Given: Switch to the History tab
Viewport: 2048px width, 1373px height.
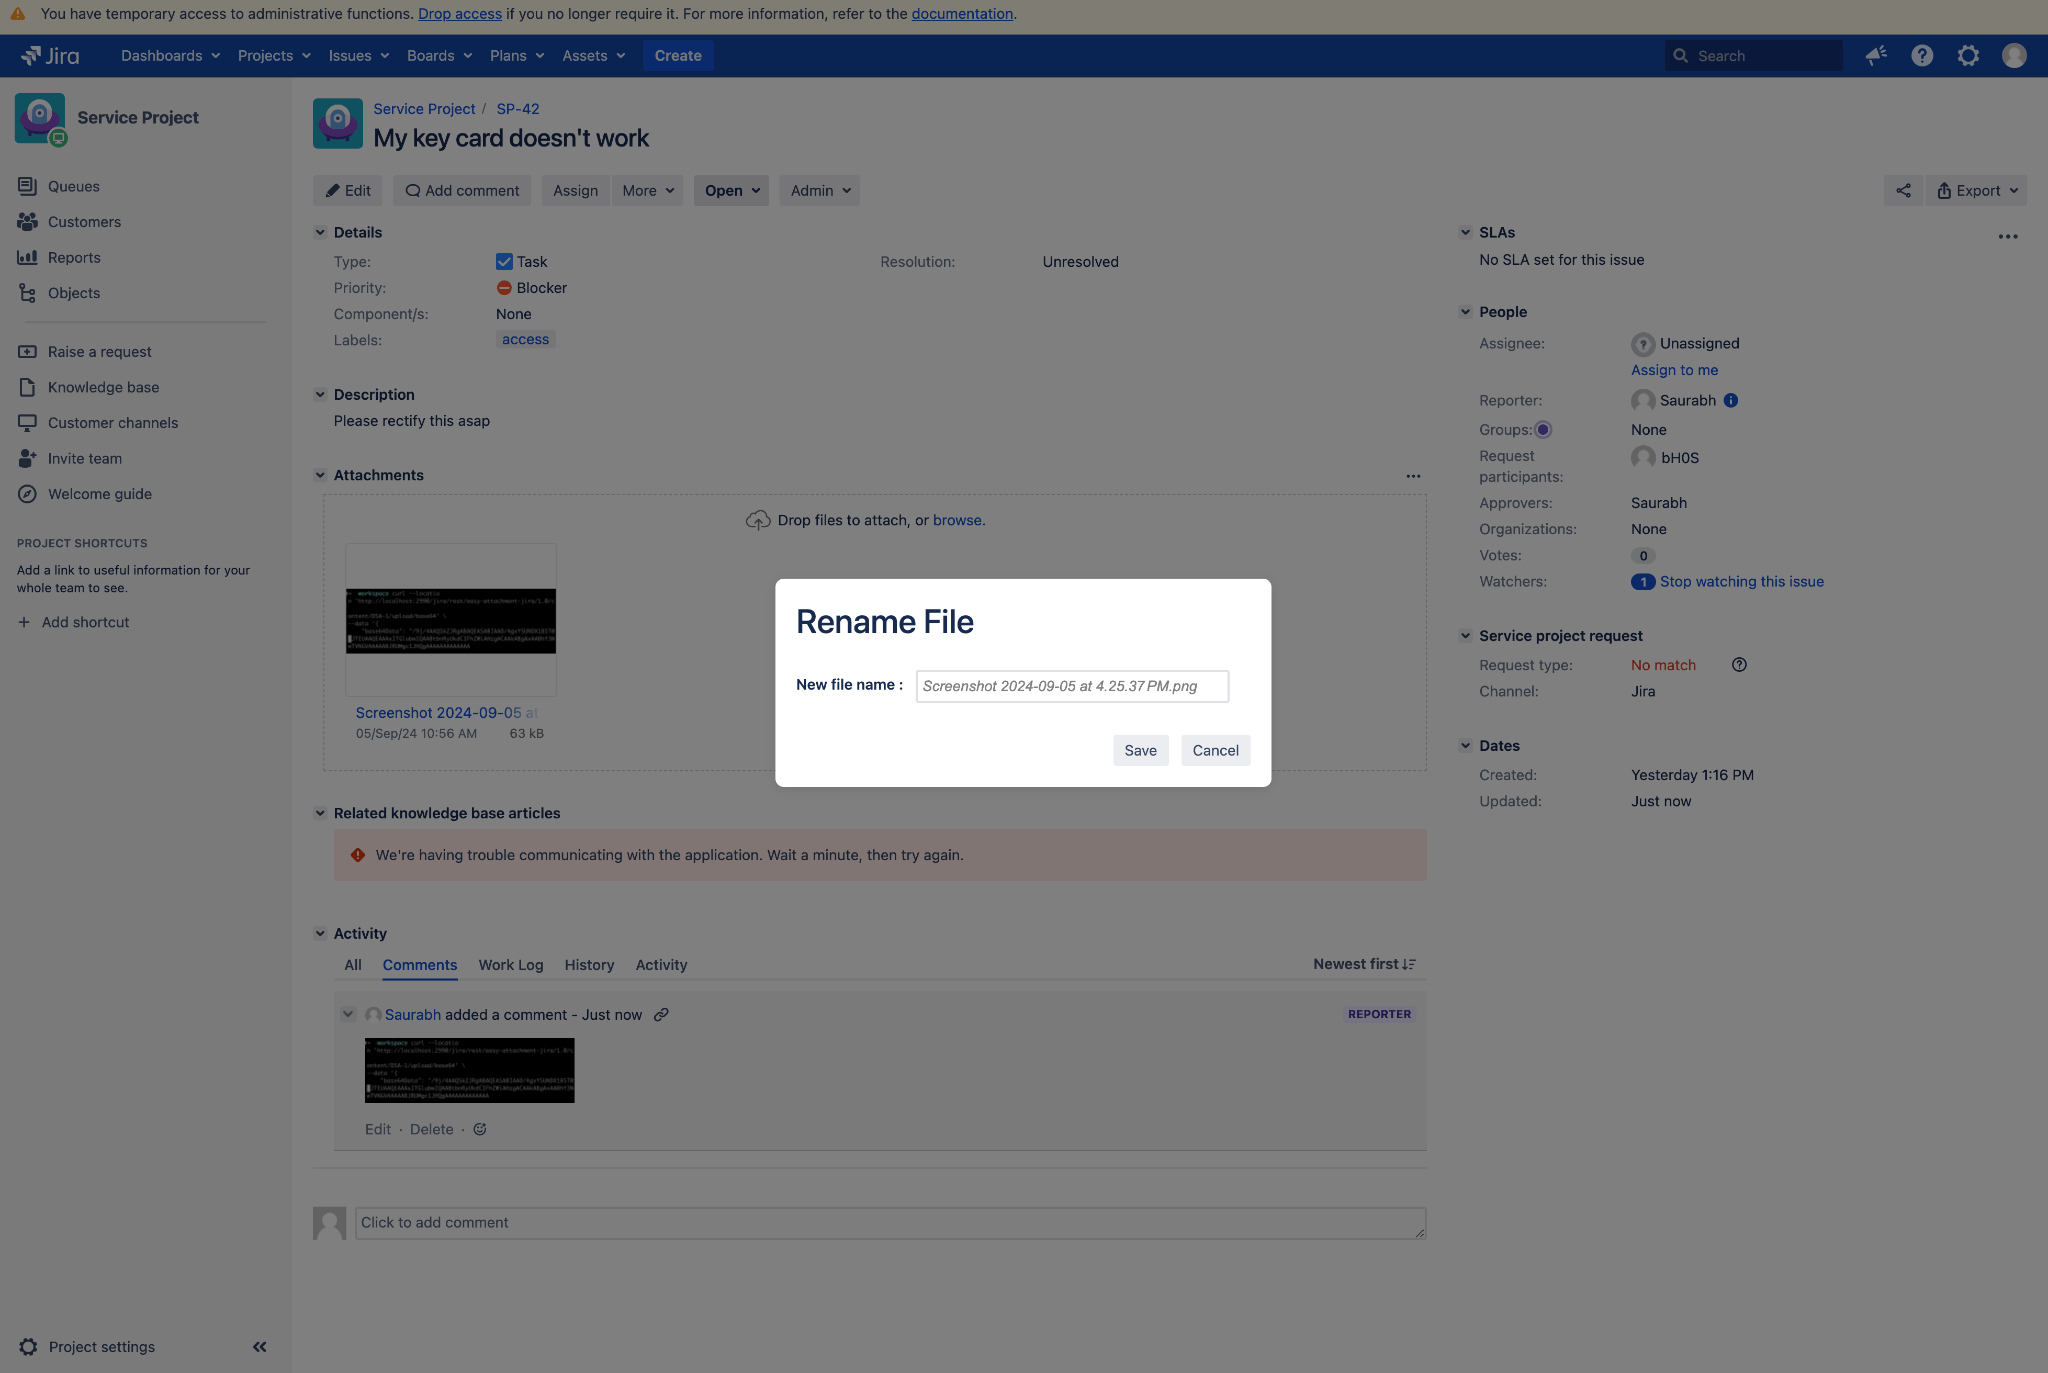Looking at the screenshot, I should tap(589, 965).
